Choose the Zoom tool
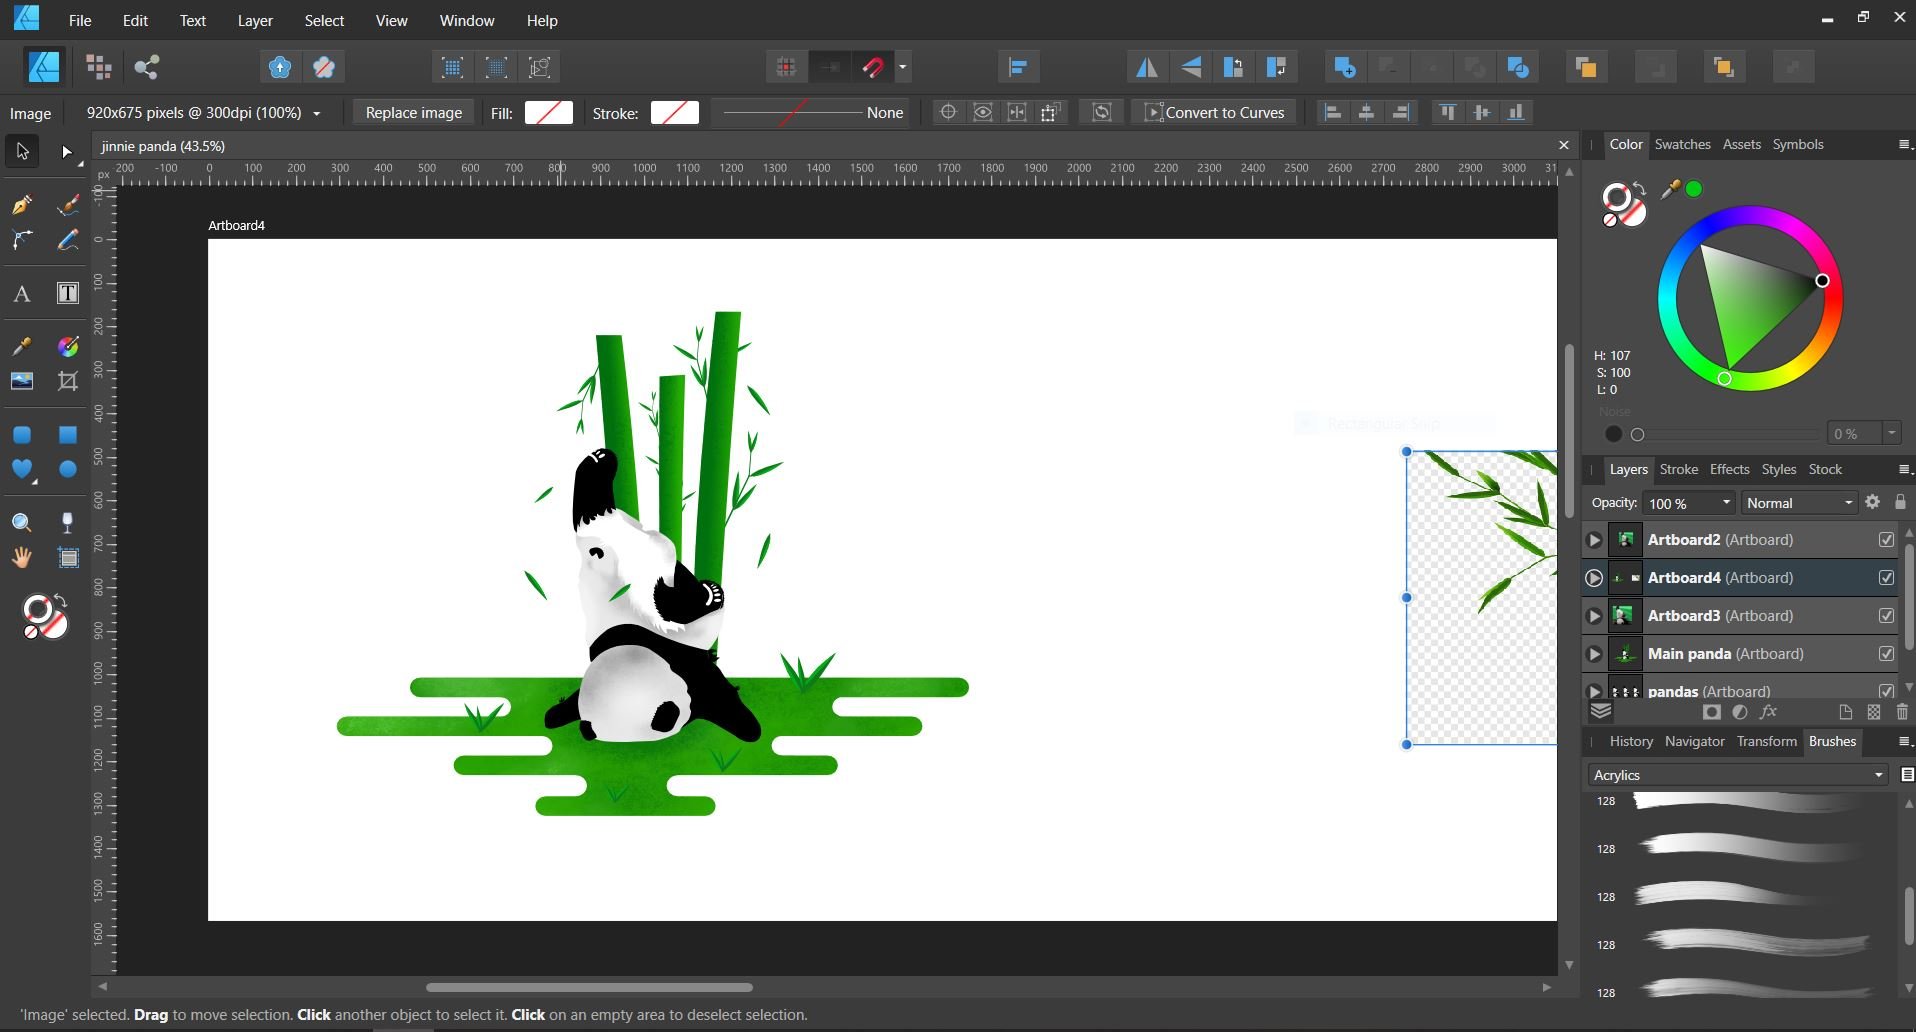 (22, 523)
